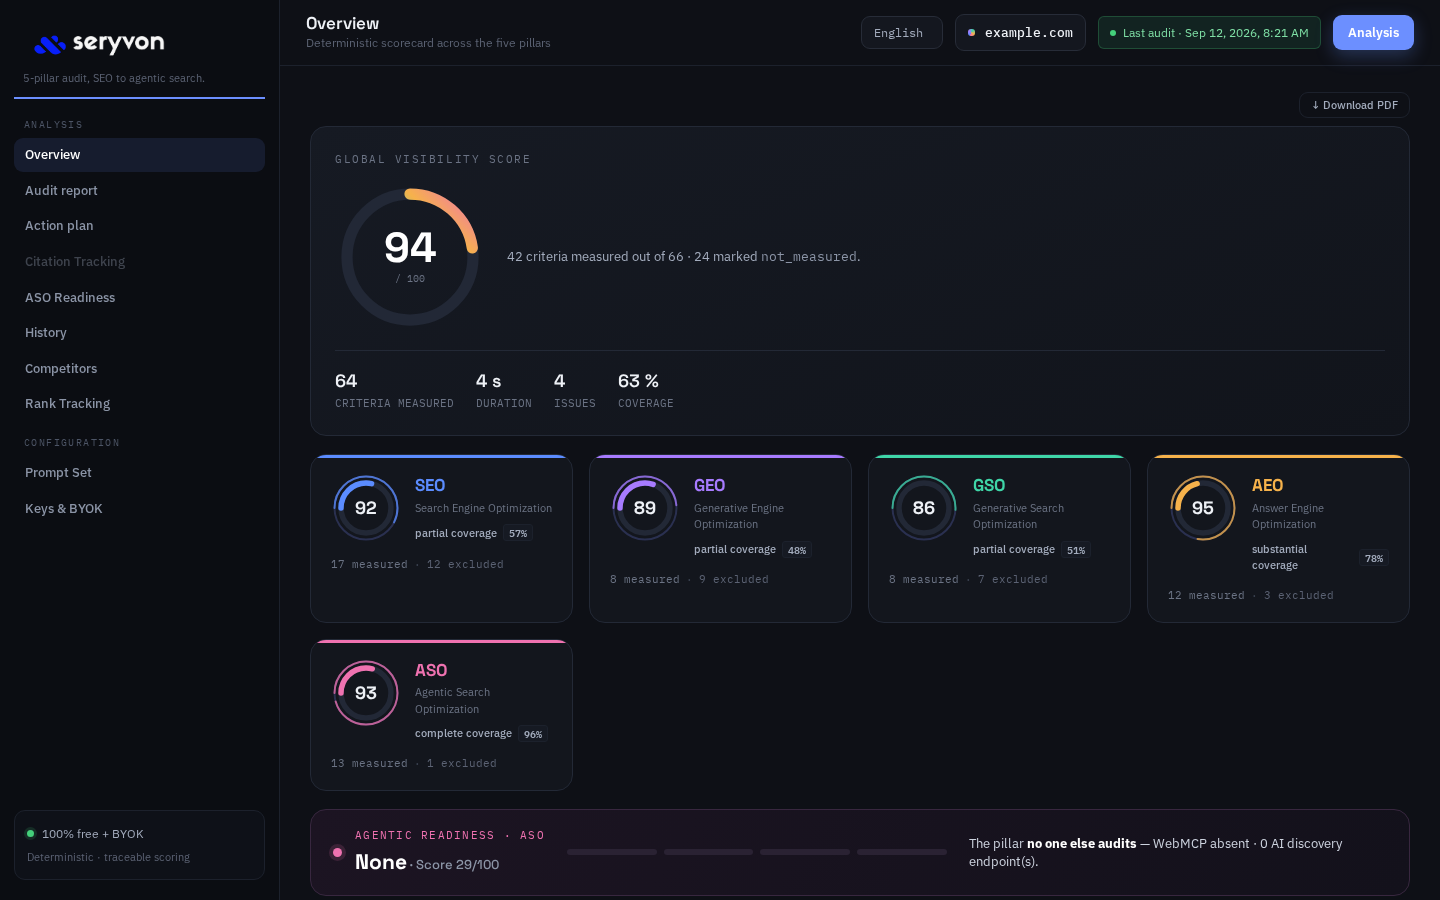The image size is (1440, 900).
Task: Click the 4 issues stat
Action: pyautogui.click(x=575, y=390)
